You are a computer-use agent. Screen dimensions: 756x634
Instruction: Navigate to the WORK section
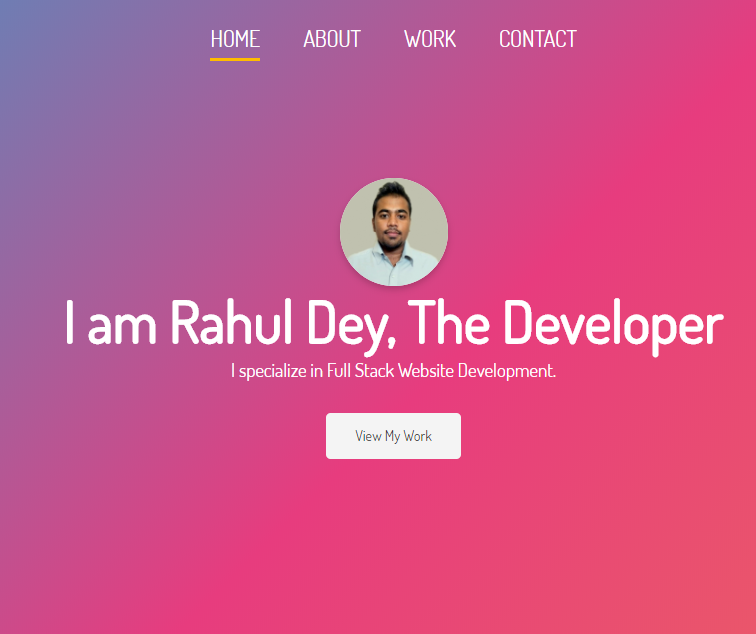tap(430, 39)
